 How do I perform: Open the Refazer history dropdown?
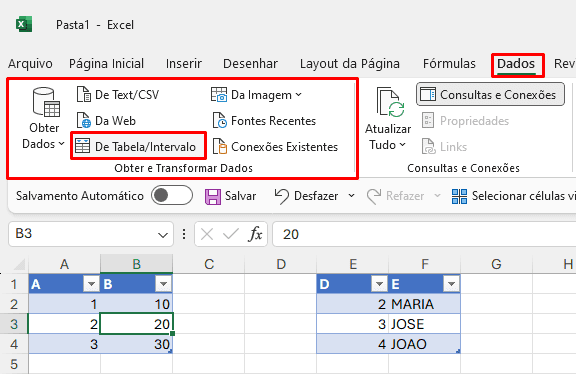(x=437, y=195)
